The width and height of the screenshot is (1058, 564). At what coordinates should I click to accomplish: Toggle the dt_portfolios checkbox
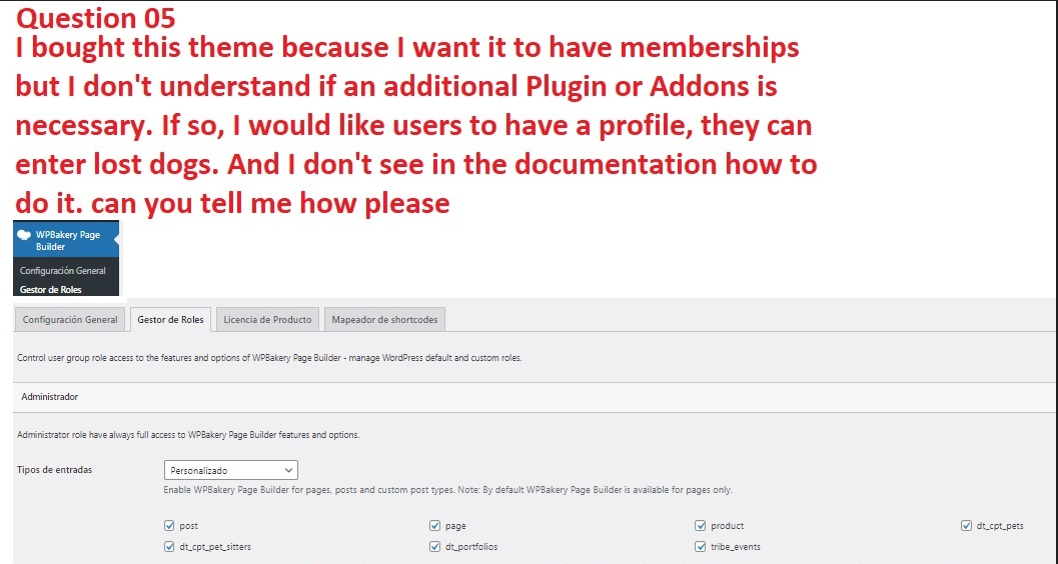tap(435, 546)
